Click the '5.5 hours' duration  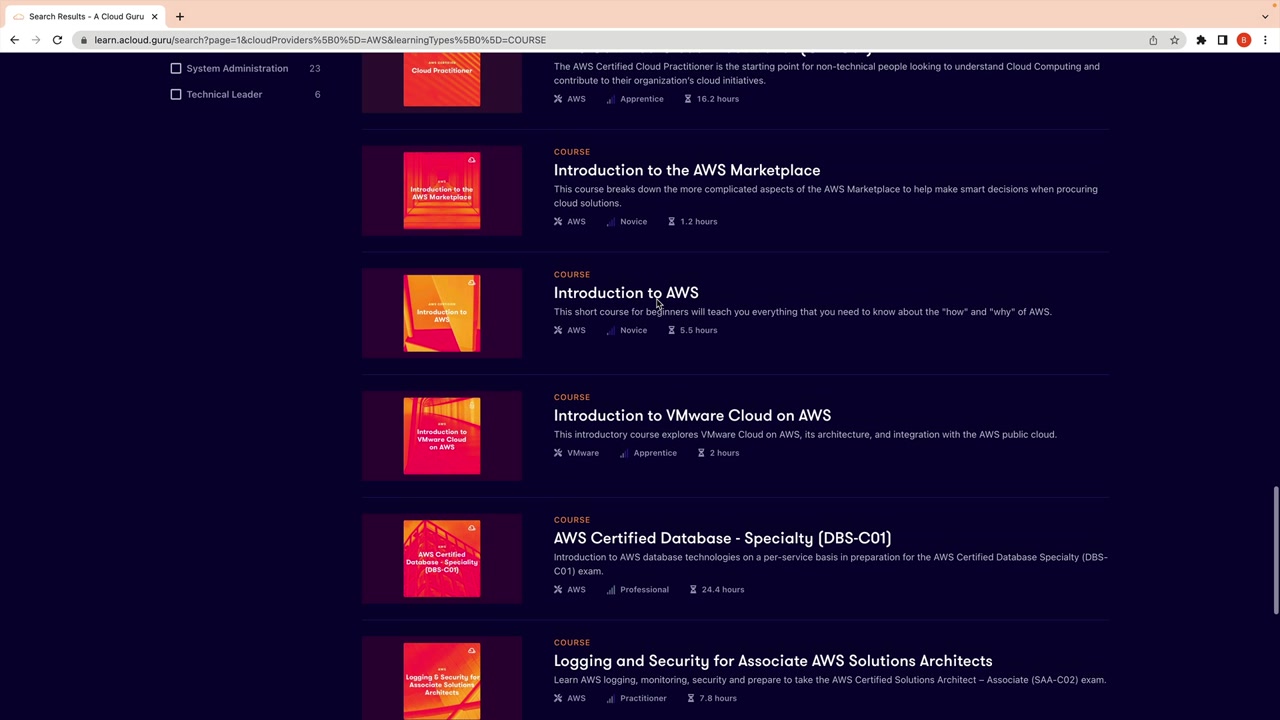(x=699, y=330)
